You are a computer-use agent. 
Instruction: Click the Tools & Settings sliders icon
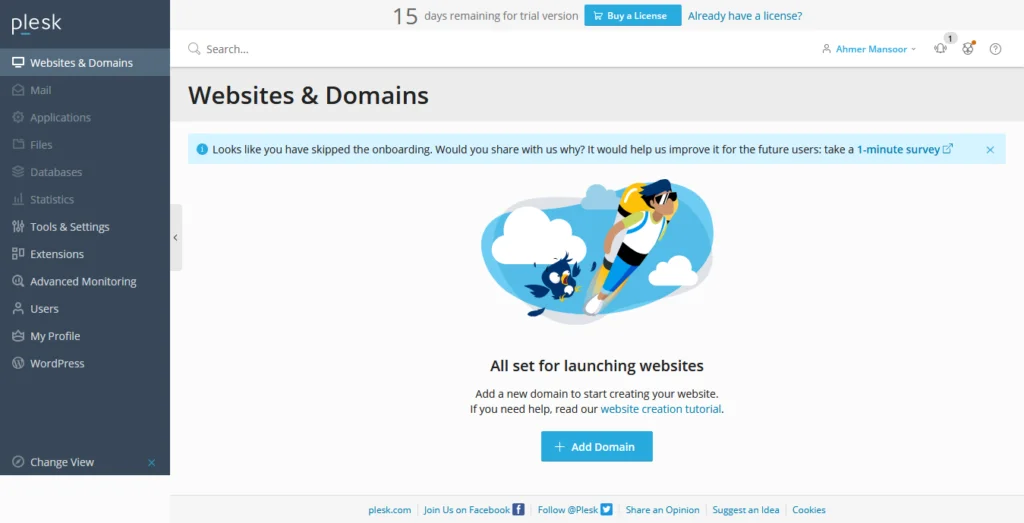[x=18, y=227]
